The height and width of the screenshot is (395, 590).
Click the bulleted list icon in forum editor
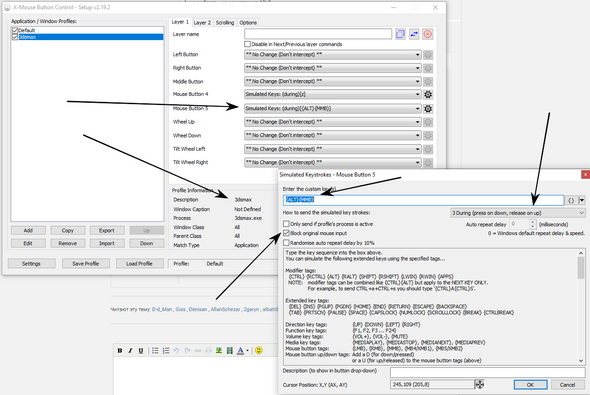point(155,351)
